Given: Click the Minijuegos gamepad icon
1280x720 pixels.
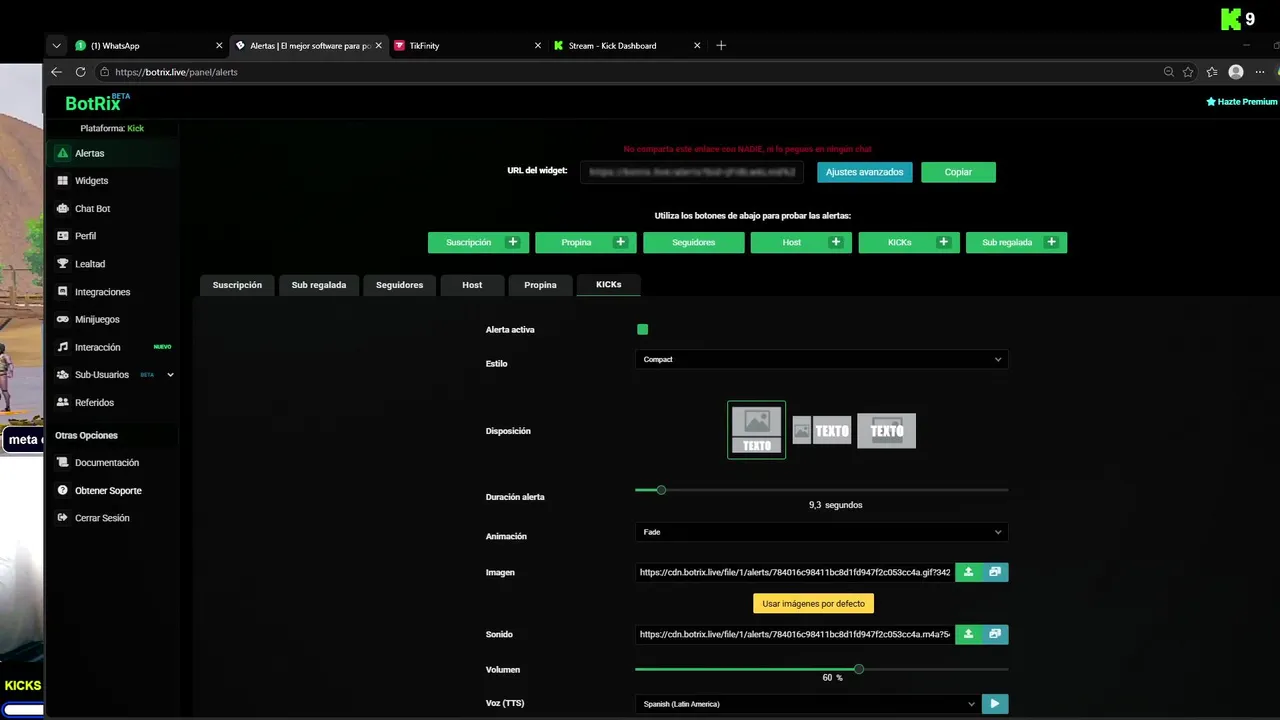Looking at the screenshot, I should (x=63, y=319).
